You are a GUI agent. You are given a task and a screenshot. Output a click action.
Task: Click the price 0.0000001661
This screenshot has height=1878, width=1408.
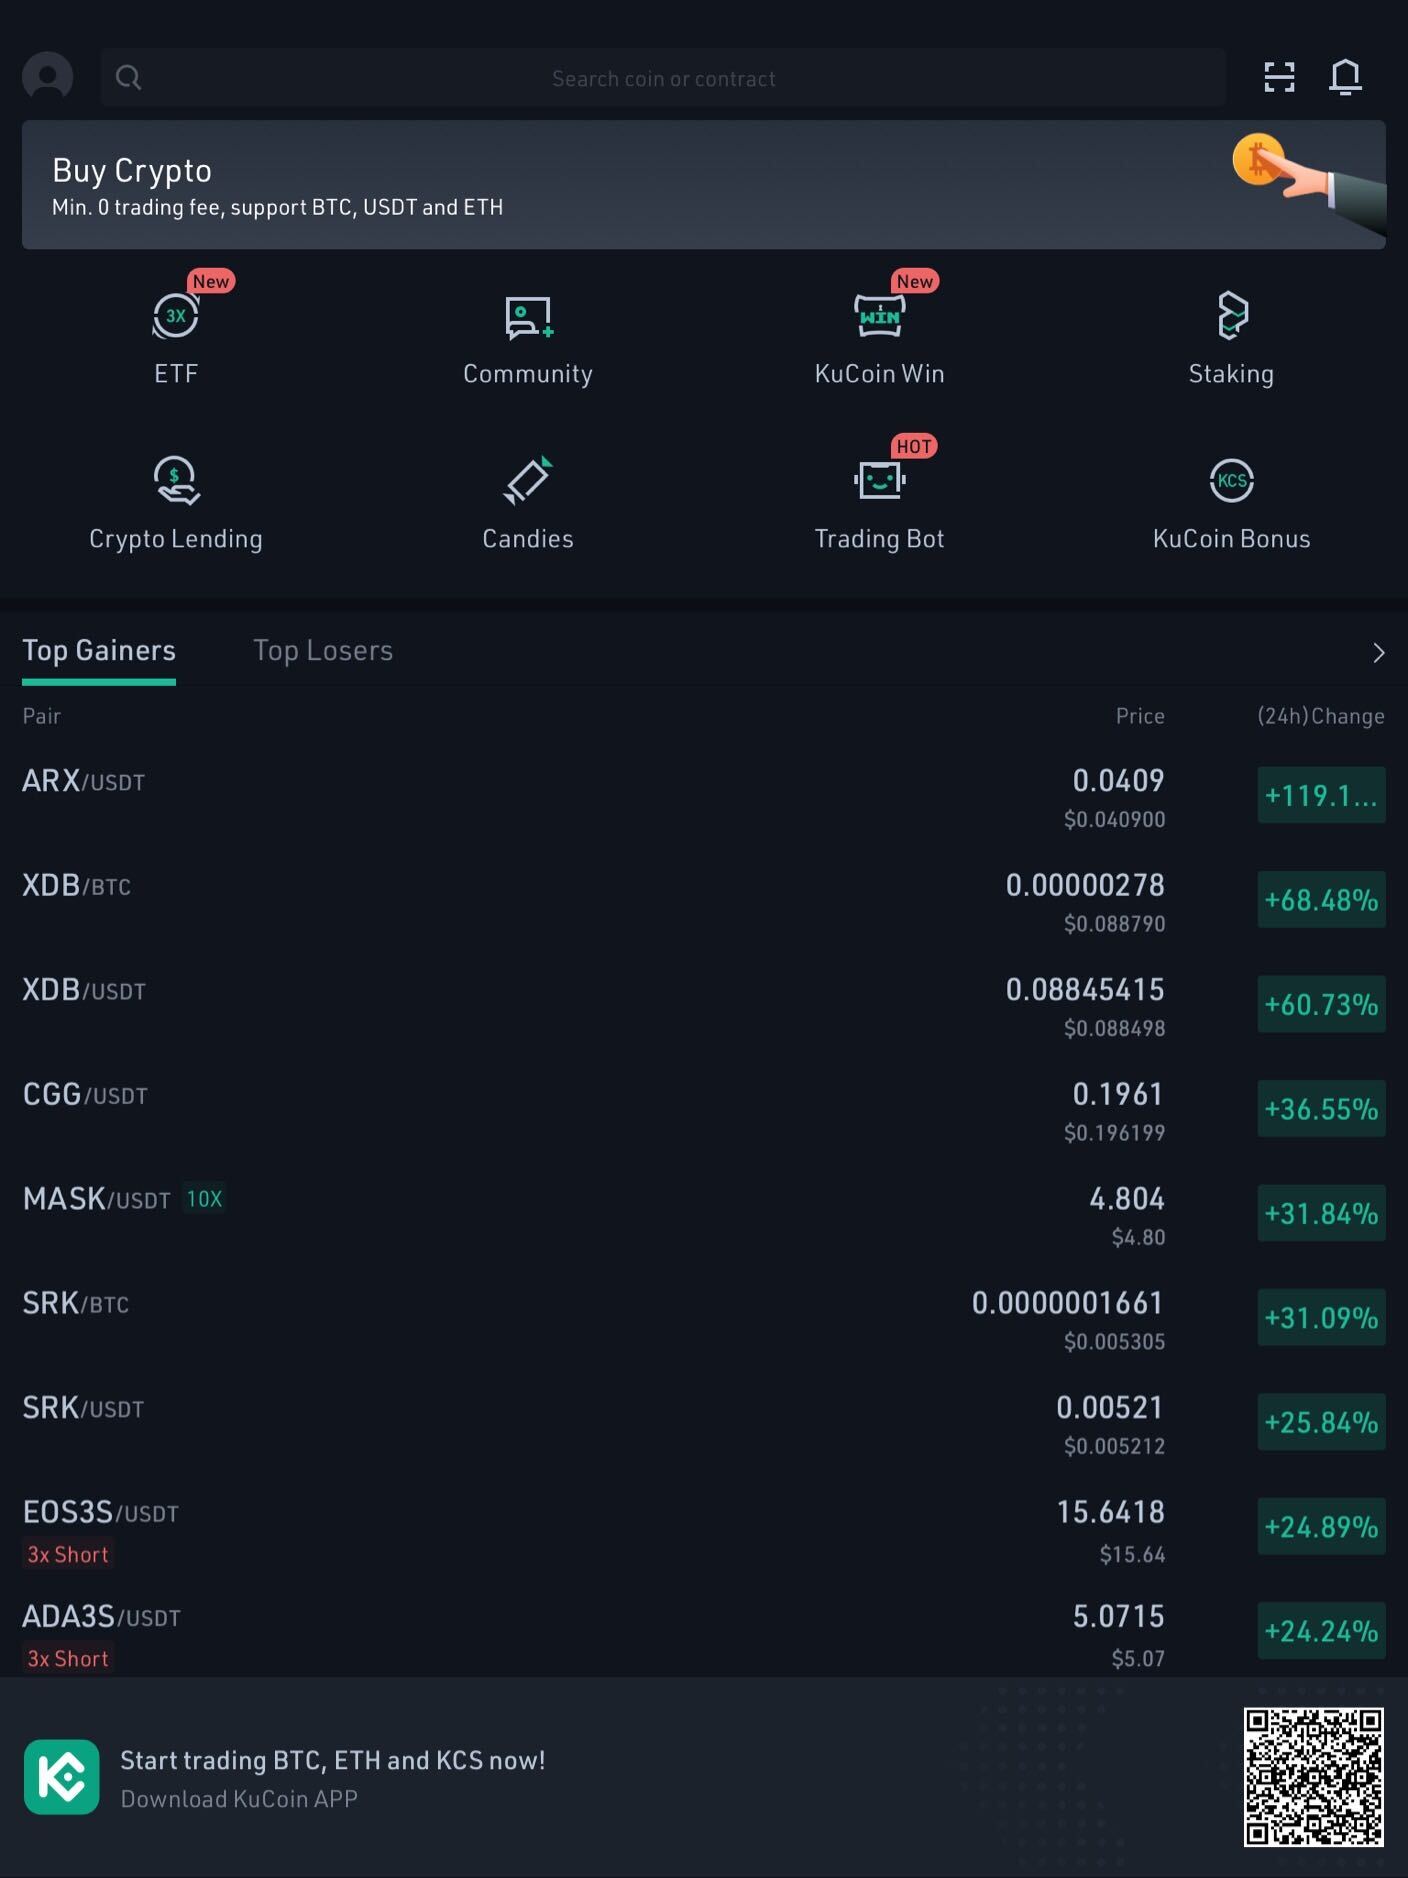1068,1303
